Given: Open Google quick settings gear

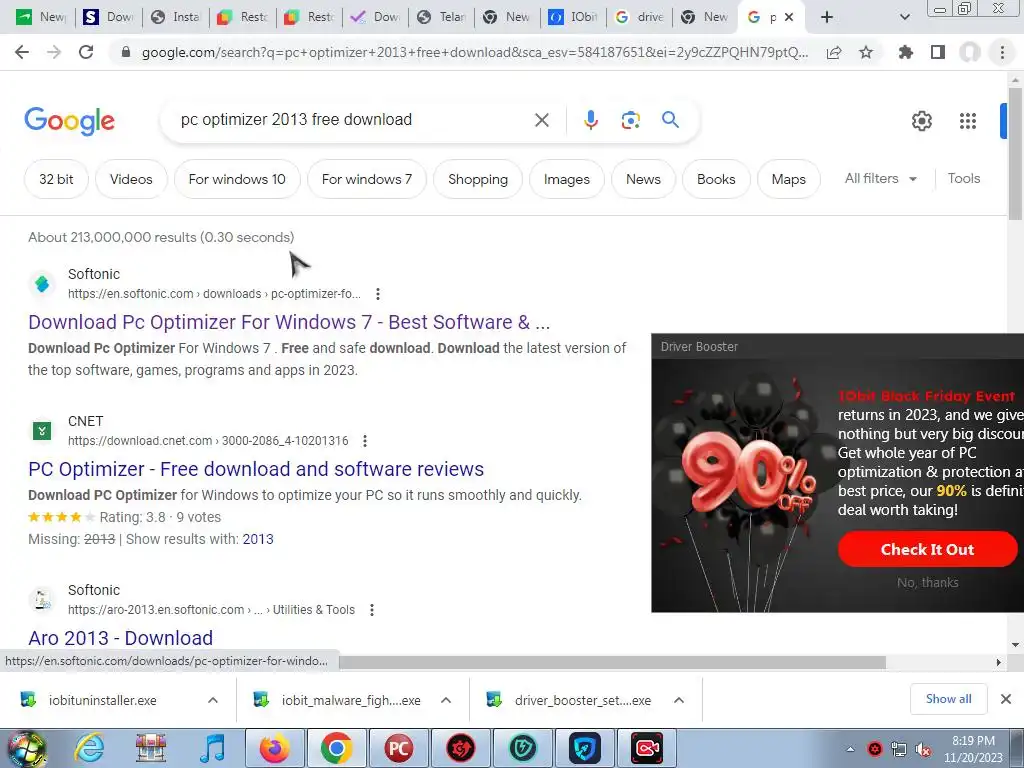Looking at the screenshot, I should click(921, 121).
